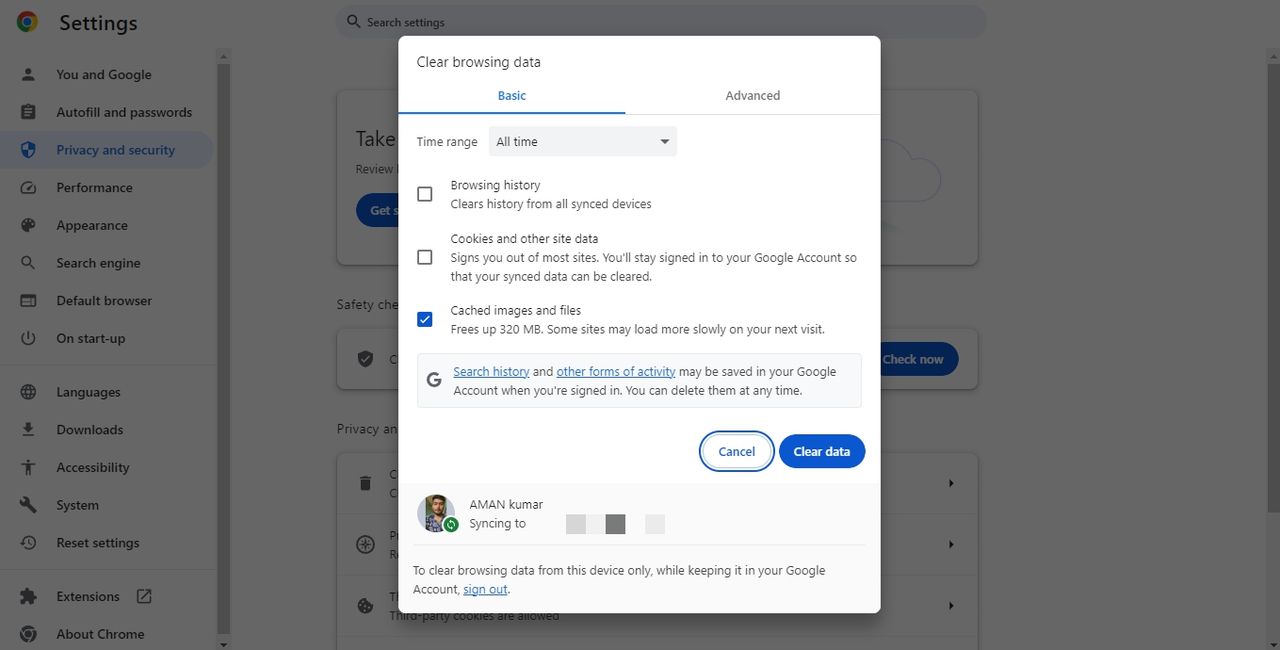
Task: Click the Clear browsing data title text
Action: pyautogui.click(x=479, y=62)
